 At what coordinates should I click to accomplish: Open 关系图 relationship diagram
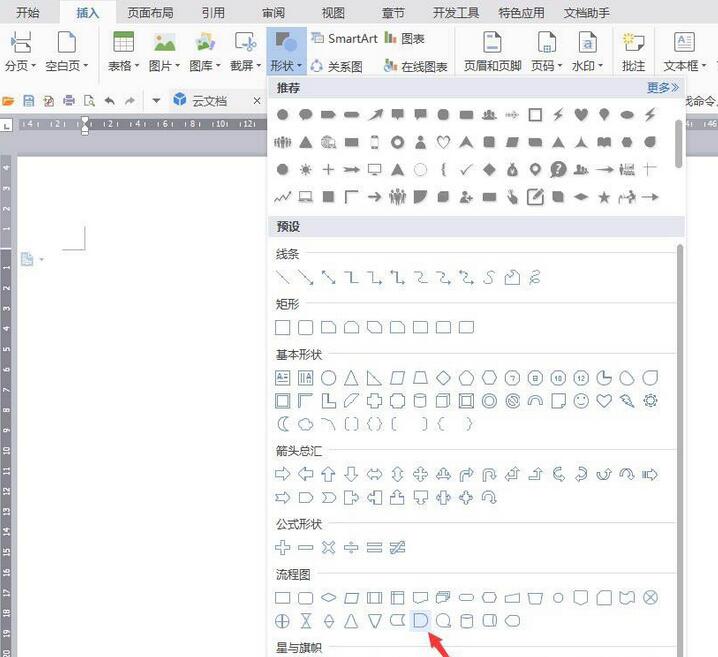click(337, 66)
